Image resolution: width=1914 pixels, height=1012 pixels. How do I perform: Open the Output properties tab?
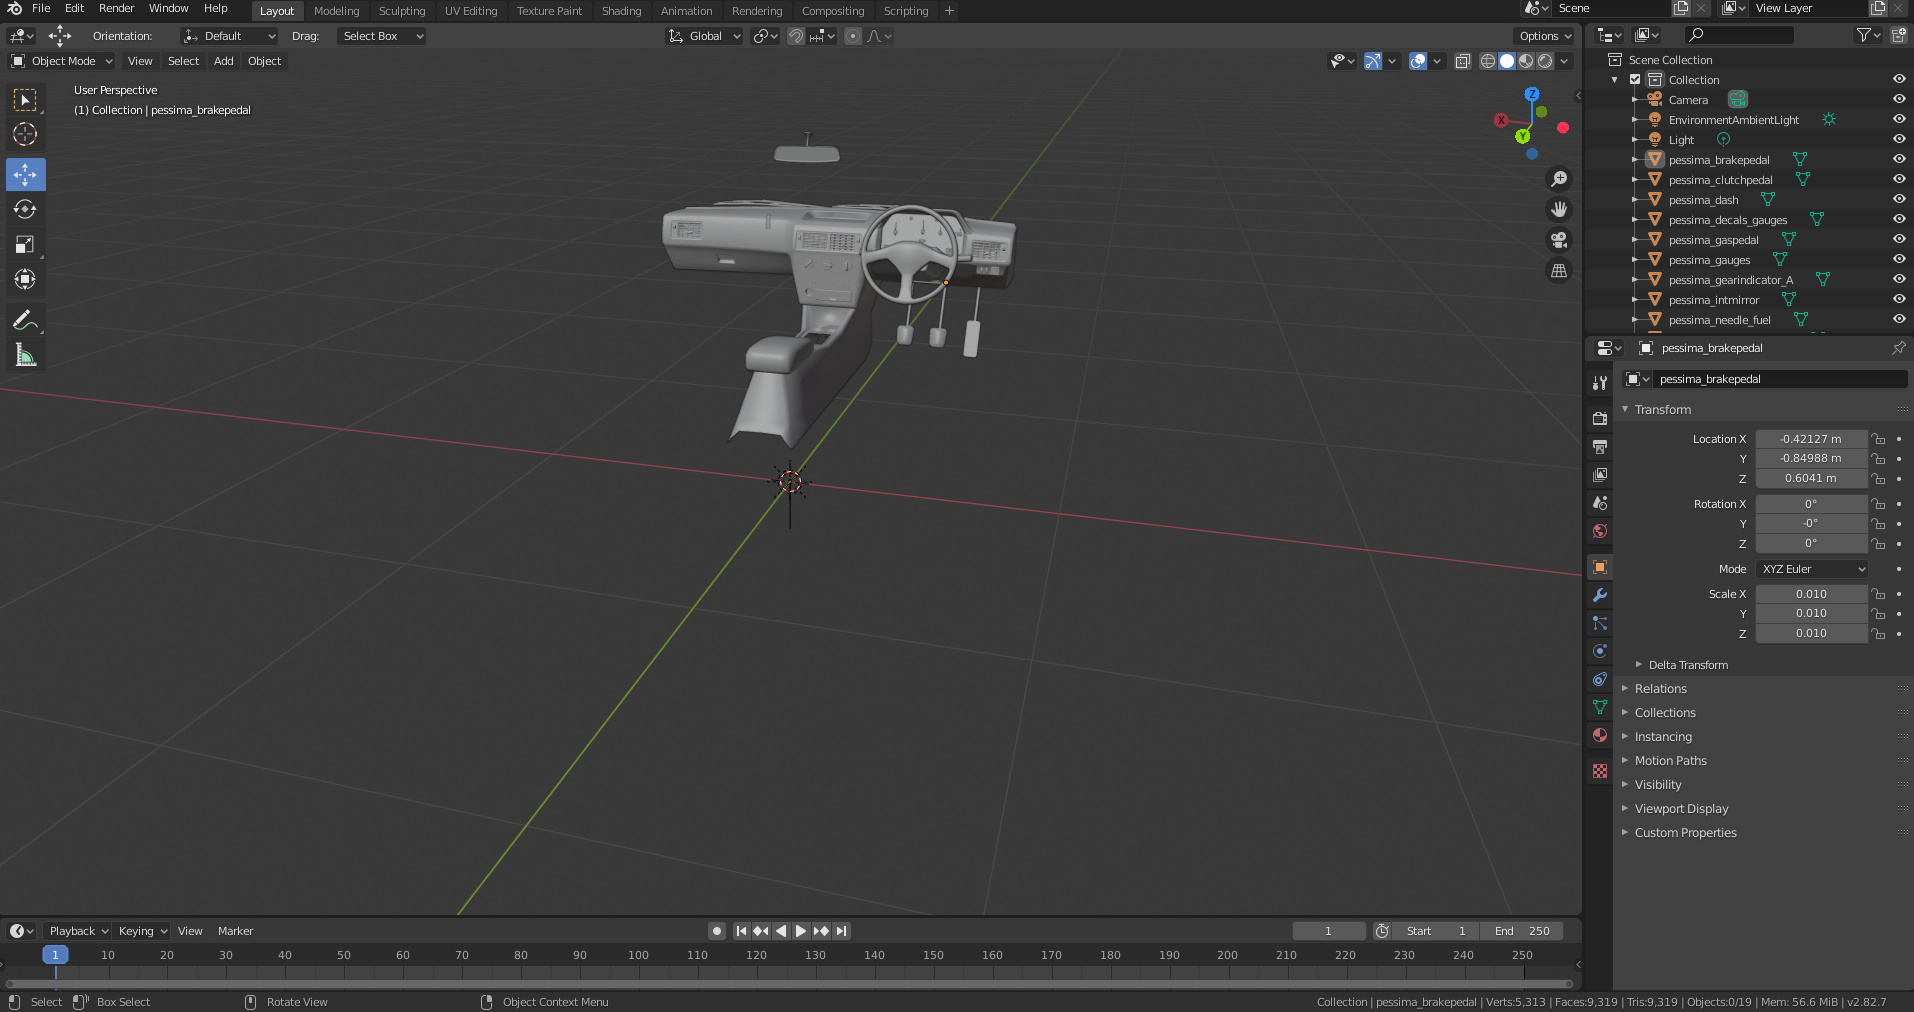click(1600, 446)
